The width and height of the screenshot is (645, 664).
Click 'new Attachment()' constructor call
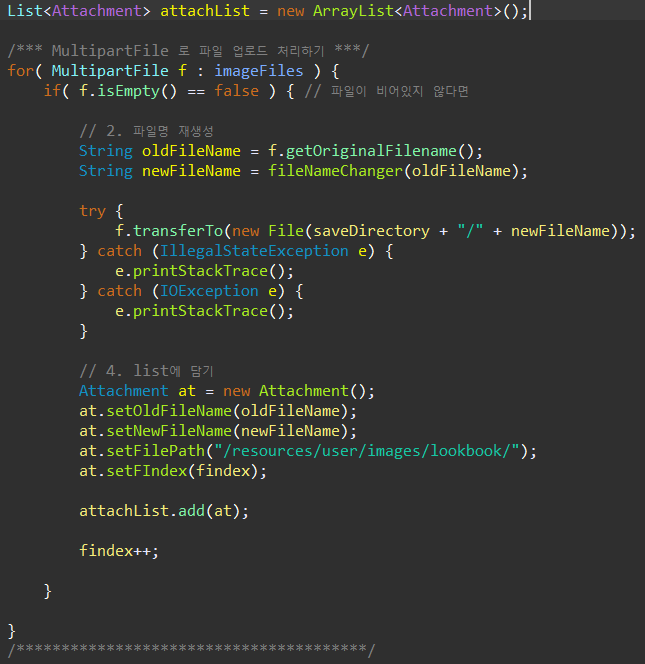[299, 391]
